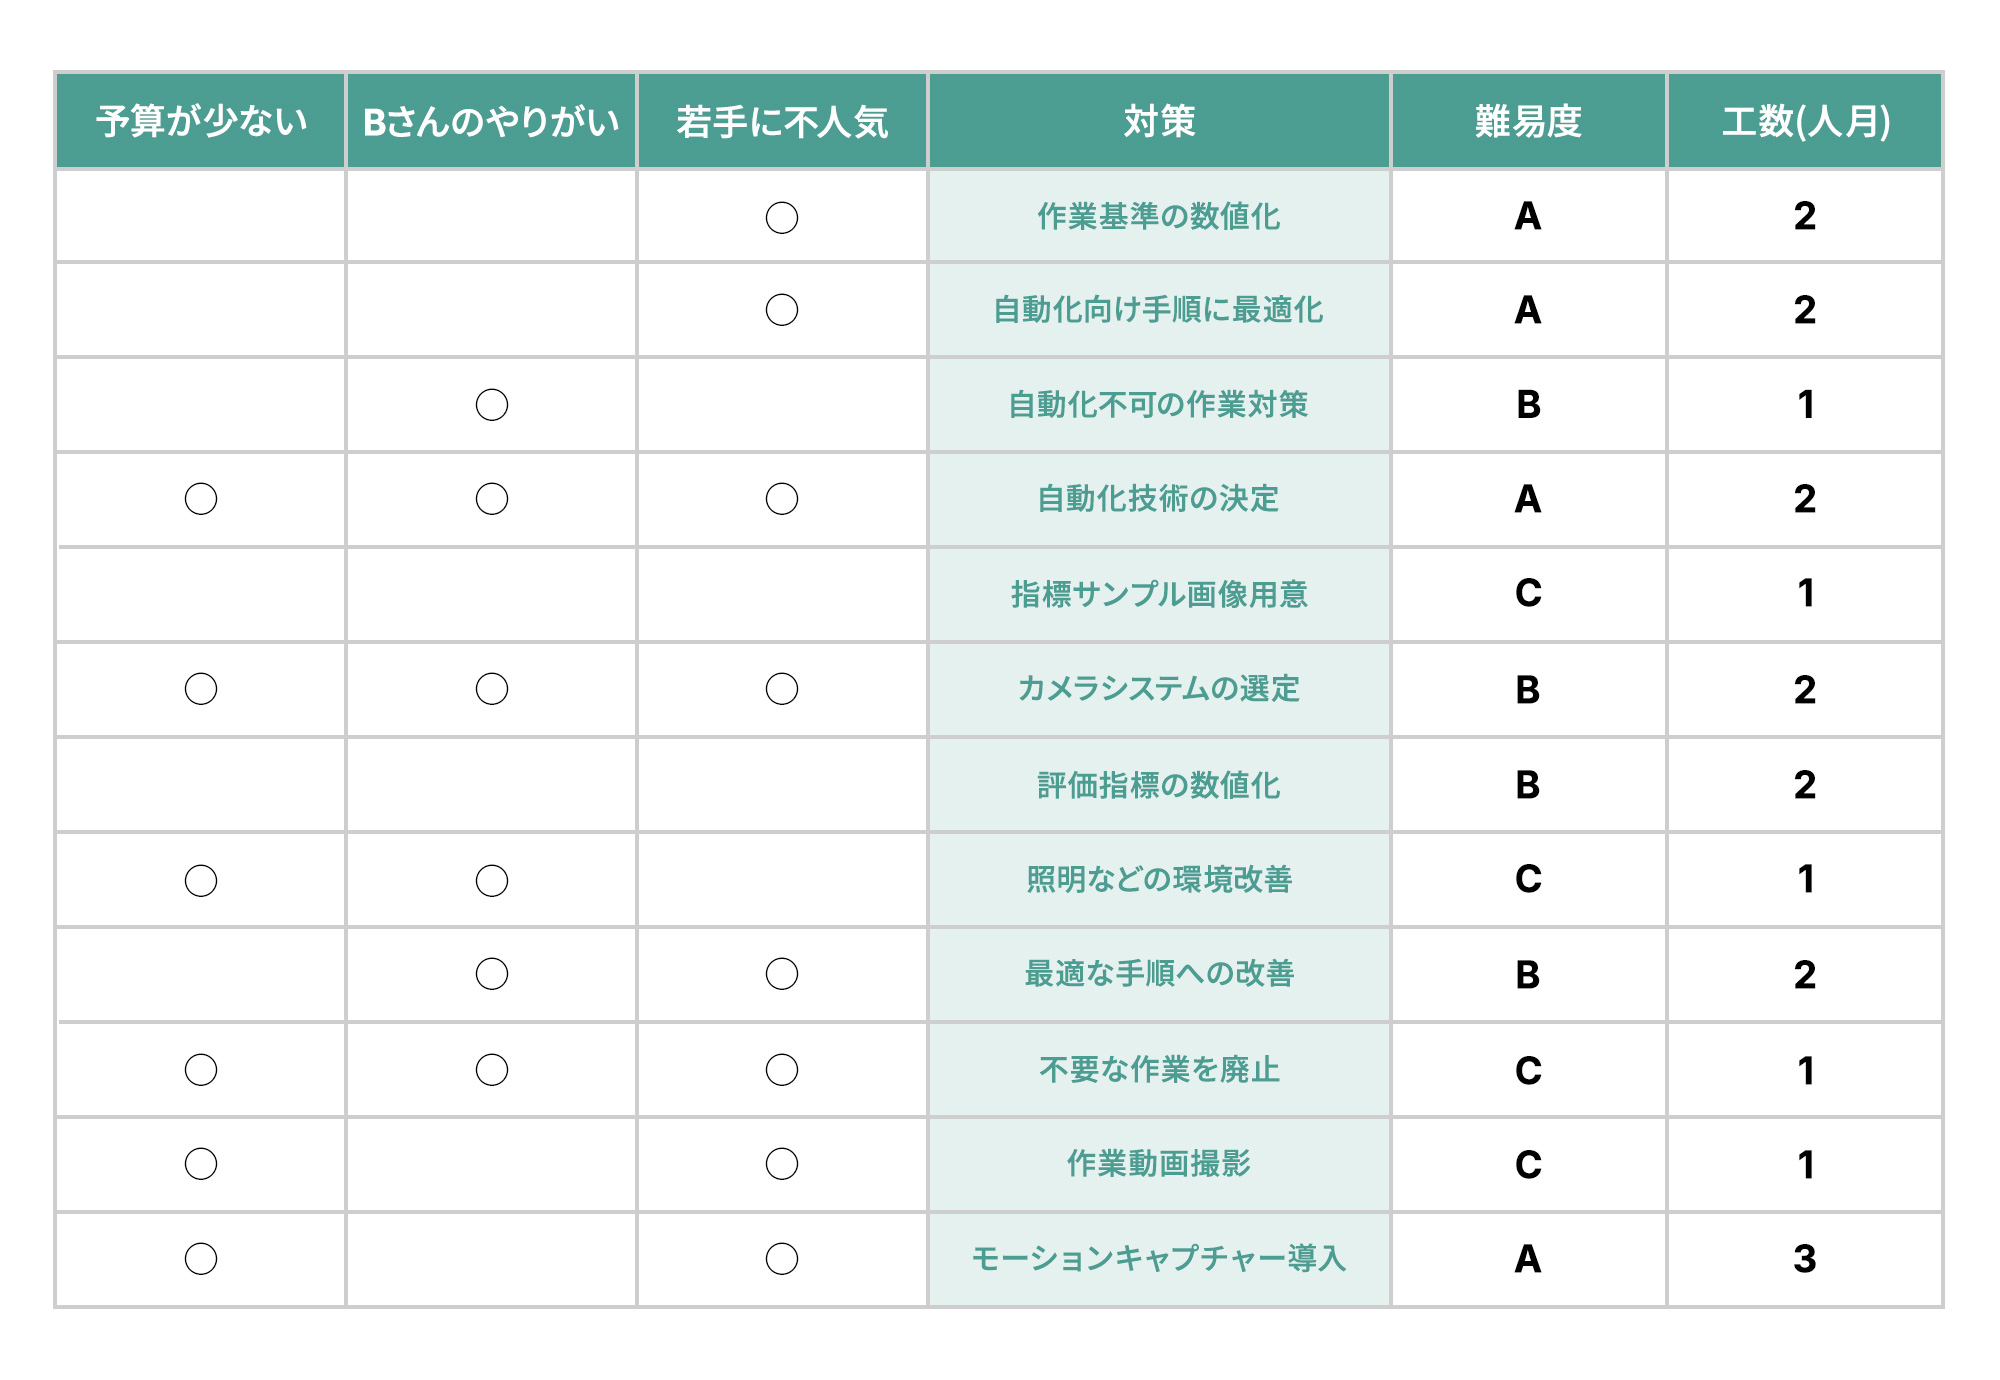Click 若手に不人気 circle in 作業動画撮影 row
This screenshot has height=1380, width=2000.
point(782,1164)
